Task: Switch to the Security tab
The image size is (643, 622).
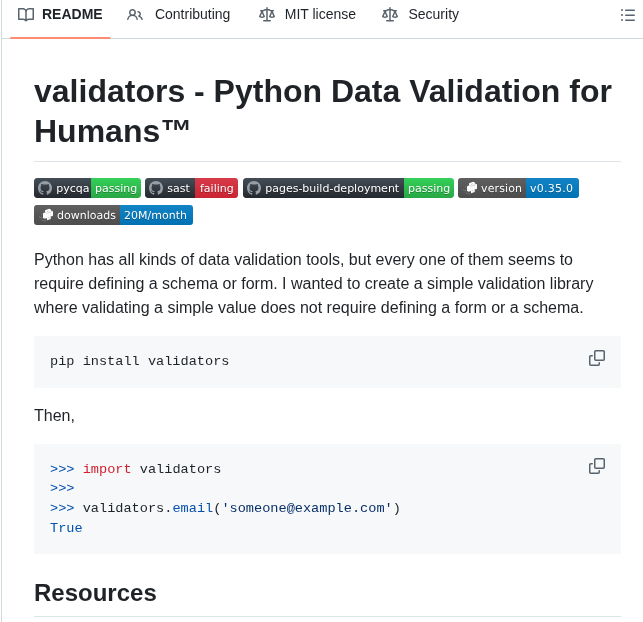Action: tap(420, 15)
